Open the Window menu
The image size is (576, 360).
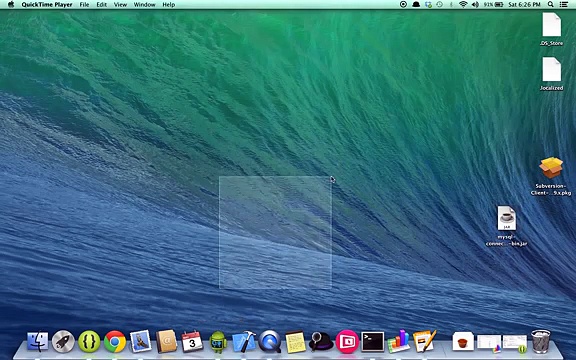tap(144, 4)
